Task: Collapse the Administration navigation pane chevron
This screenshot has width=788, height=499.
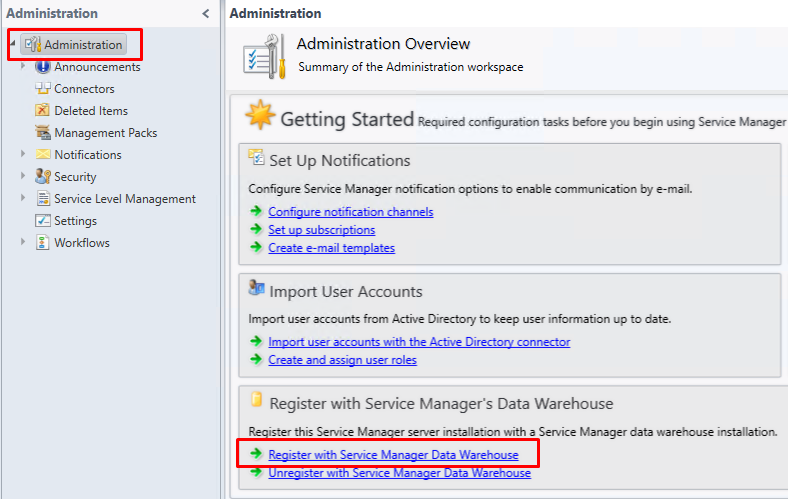Action: [206, 14]
